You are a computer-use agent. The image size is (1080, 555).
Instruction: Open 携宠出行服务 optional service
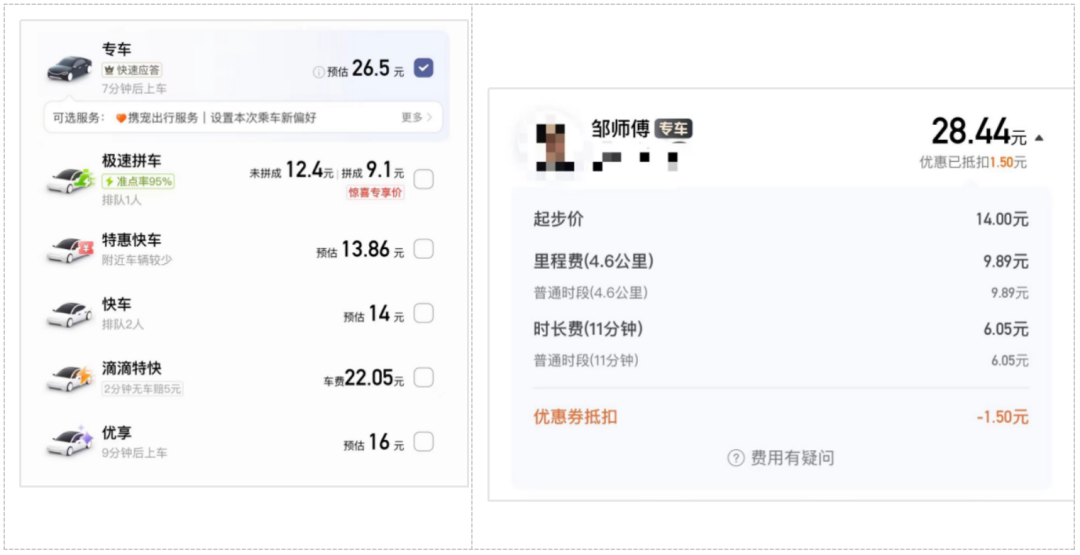(x=157, y=118)
